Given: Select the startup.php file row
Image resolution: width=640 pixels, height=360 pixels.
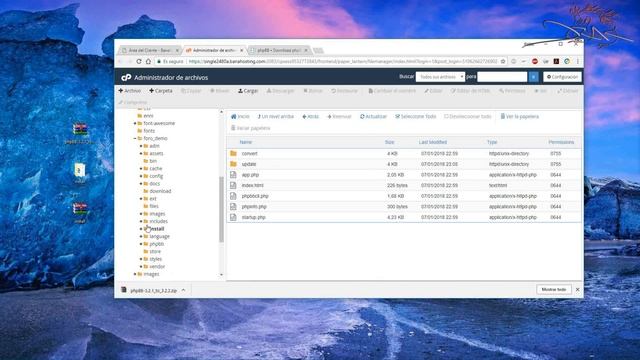Looking at the screenshot, I should (x=404, y=217).
